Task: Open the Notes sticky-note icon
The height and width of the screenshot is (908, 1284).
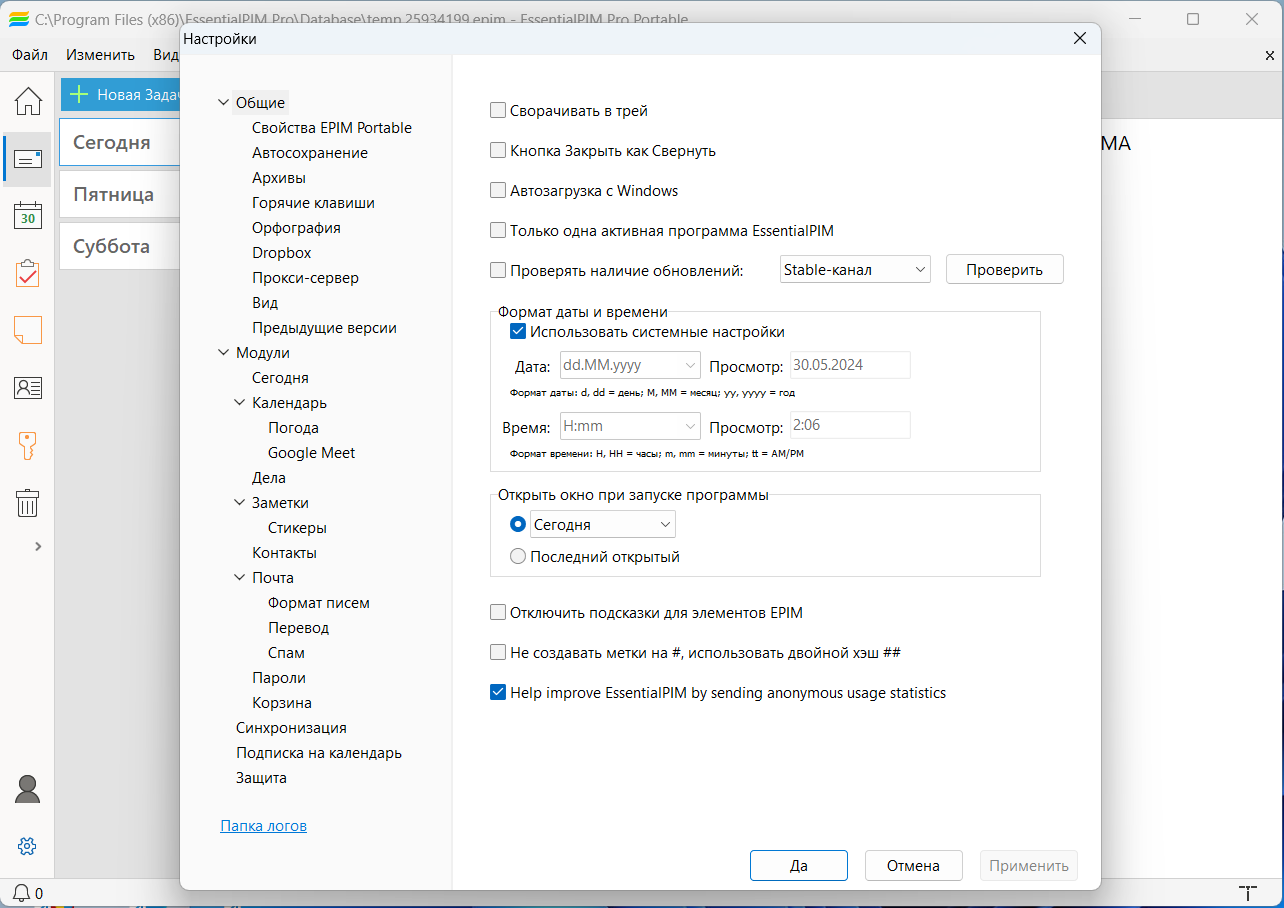Action: (x=28, y=330)
